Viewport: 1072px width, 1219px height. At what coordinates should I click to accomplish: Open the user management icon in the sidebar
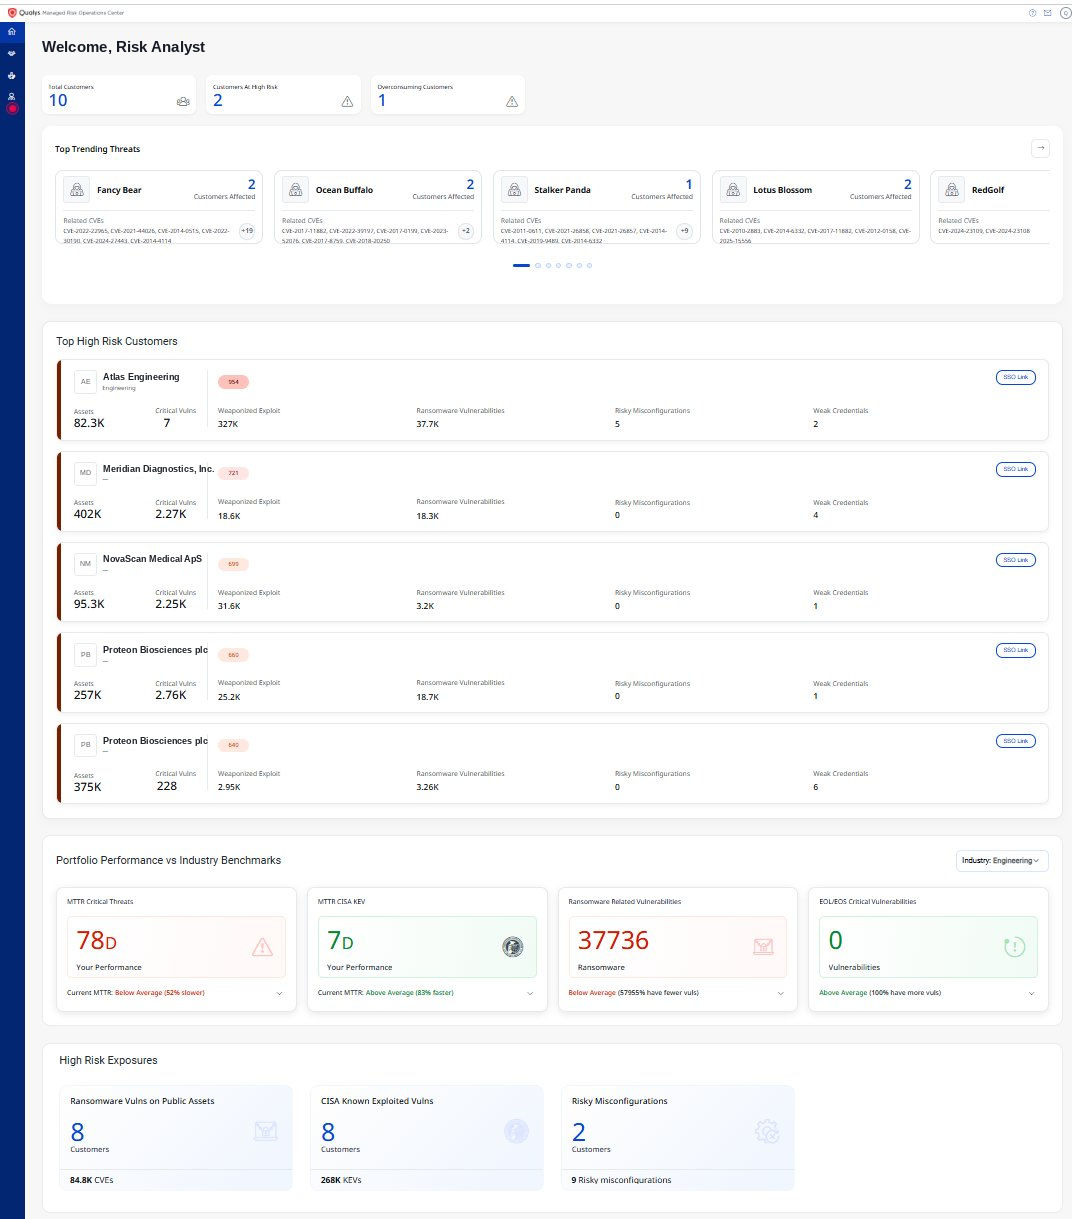click(x=12, y=97)
